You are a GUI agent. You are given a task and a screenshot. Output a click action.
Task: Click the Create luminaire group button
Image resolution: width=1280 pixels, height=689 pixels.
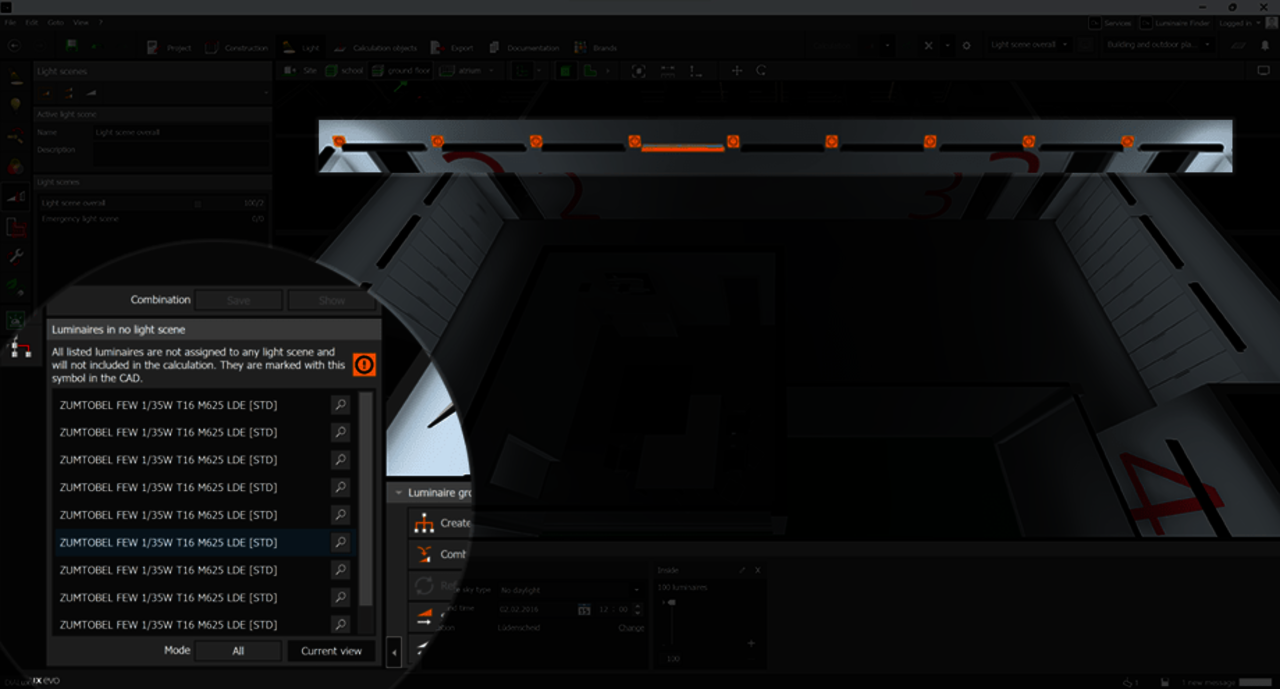tap(440, 523)
